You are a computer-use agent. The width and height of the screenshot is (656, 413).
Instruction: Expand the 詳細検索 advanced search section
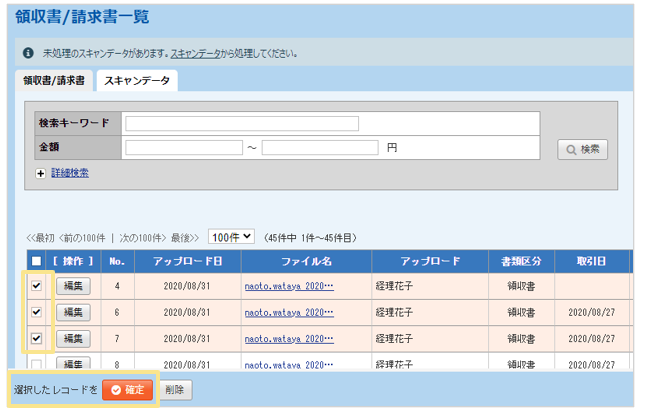click(70, 173)
